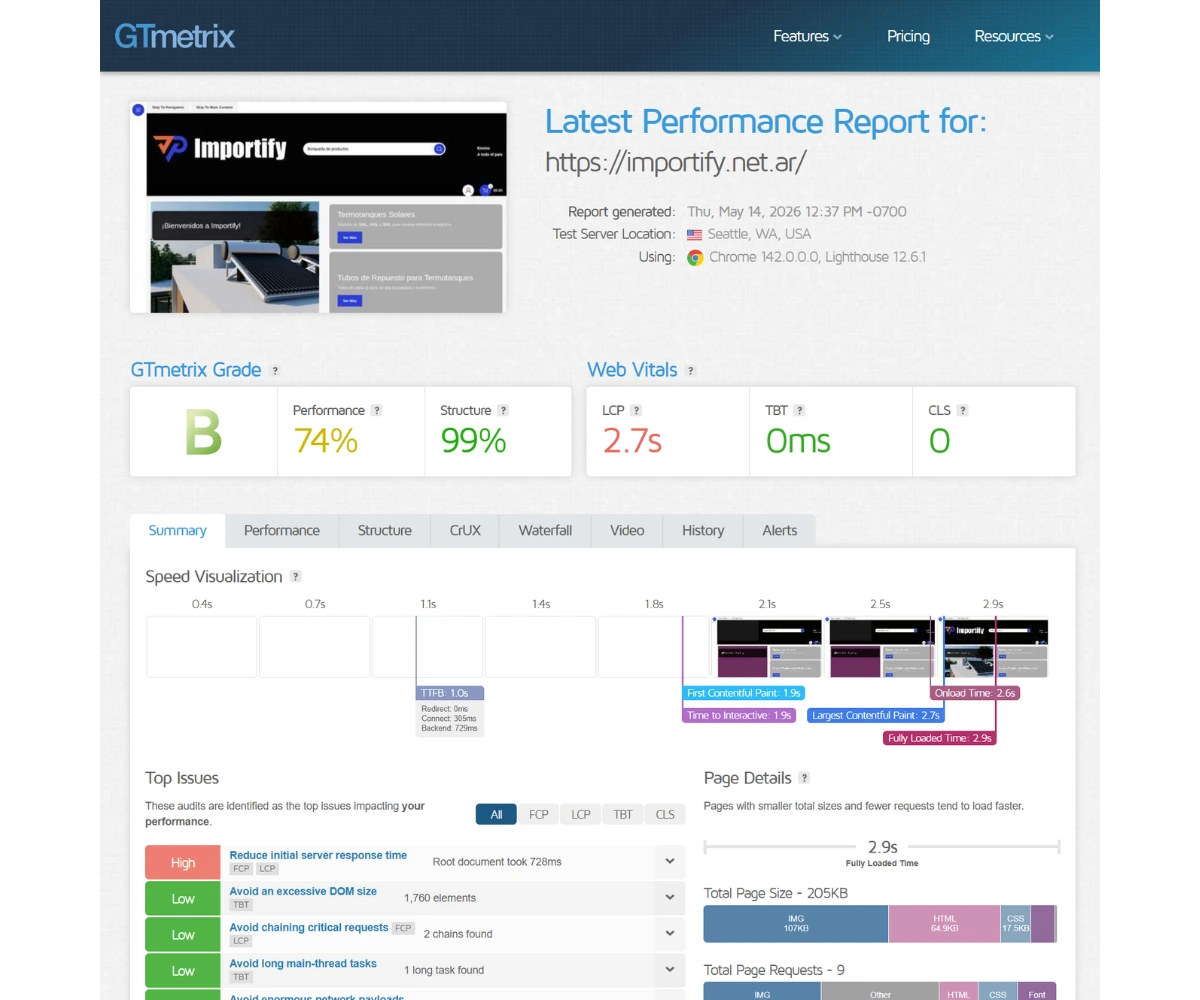Open the Resources menu
Image resolution: width=1200 pixels, height=1000 pixels.
point(1014,36)
